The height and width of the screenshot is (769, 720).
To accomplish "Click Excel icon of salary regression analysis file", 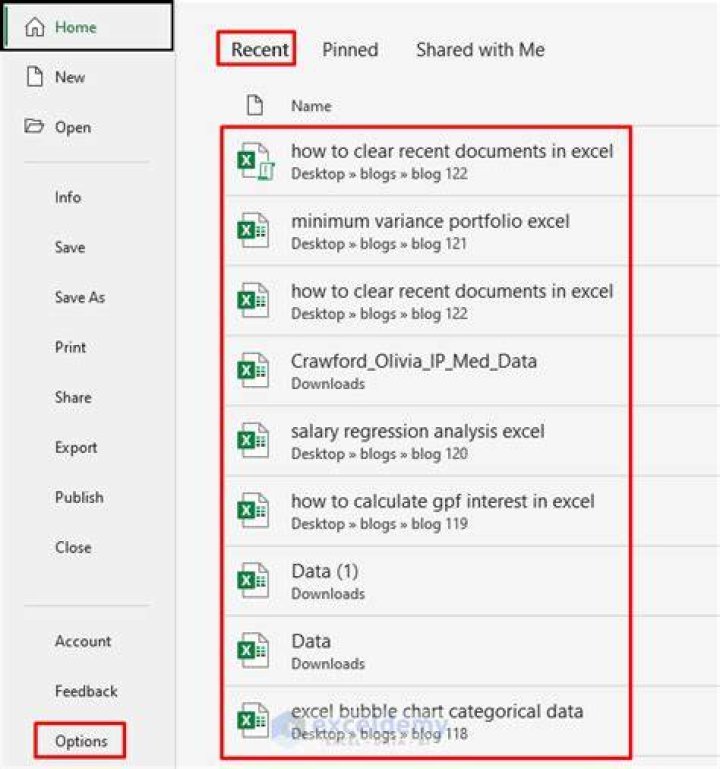I will point(253,440).
